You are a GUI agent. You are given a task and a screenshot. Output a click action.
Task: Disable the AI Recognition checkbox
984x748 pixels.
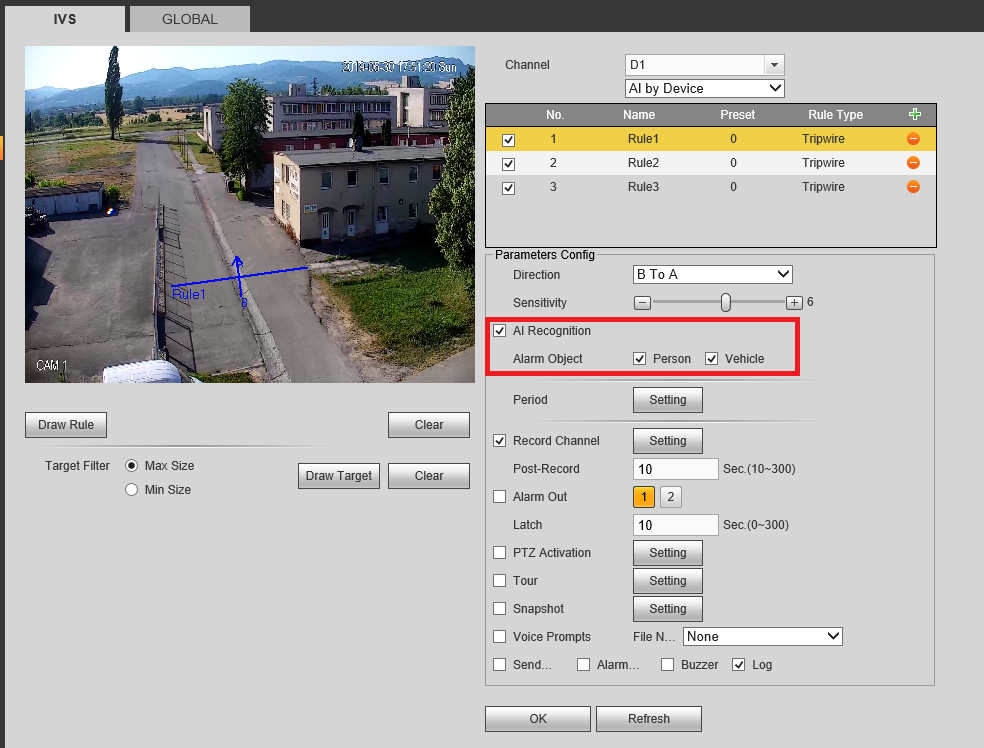[x=500, y=331]
